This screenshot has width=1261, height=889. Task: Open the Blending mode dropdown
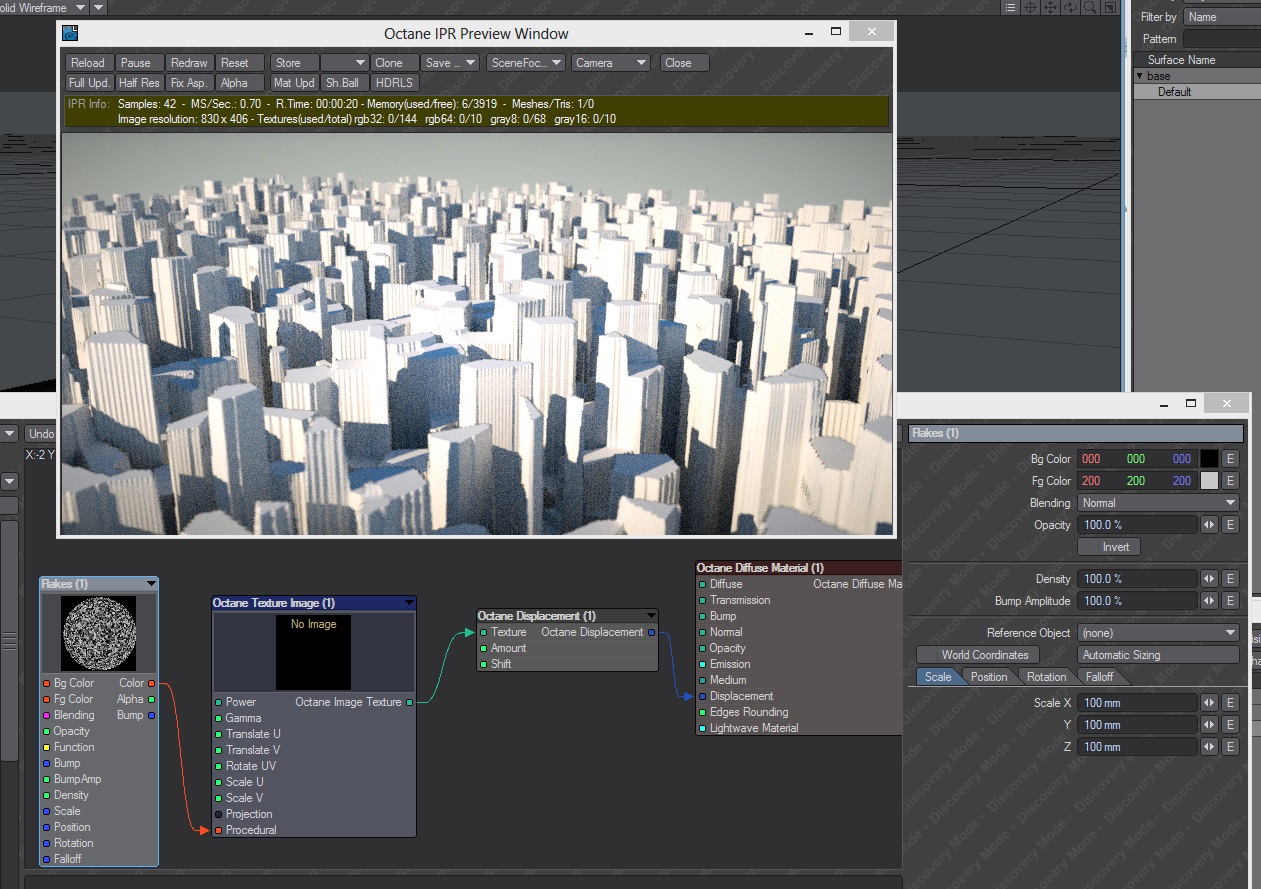(1158, 503)
